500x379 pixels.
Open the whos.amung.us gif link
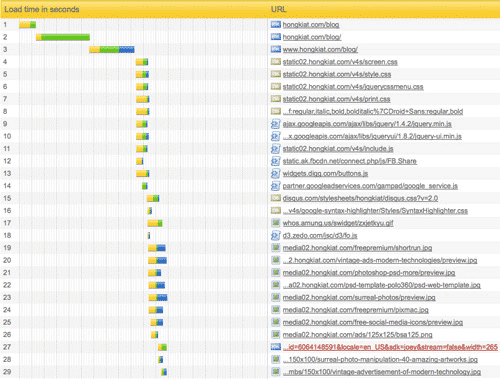pos(338,223)
